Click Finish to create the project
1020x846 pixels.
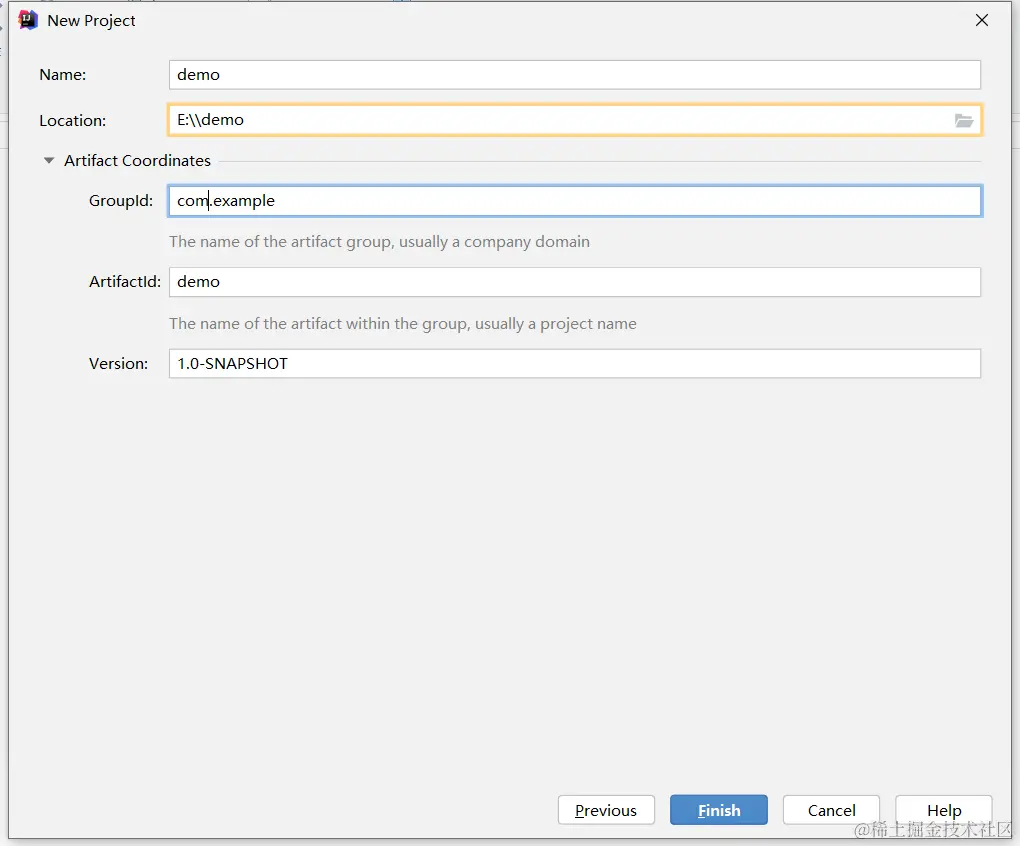coord(719,810)
